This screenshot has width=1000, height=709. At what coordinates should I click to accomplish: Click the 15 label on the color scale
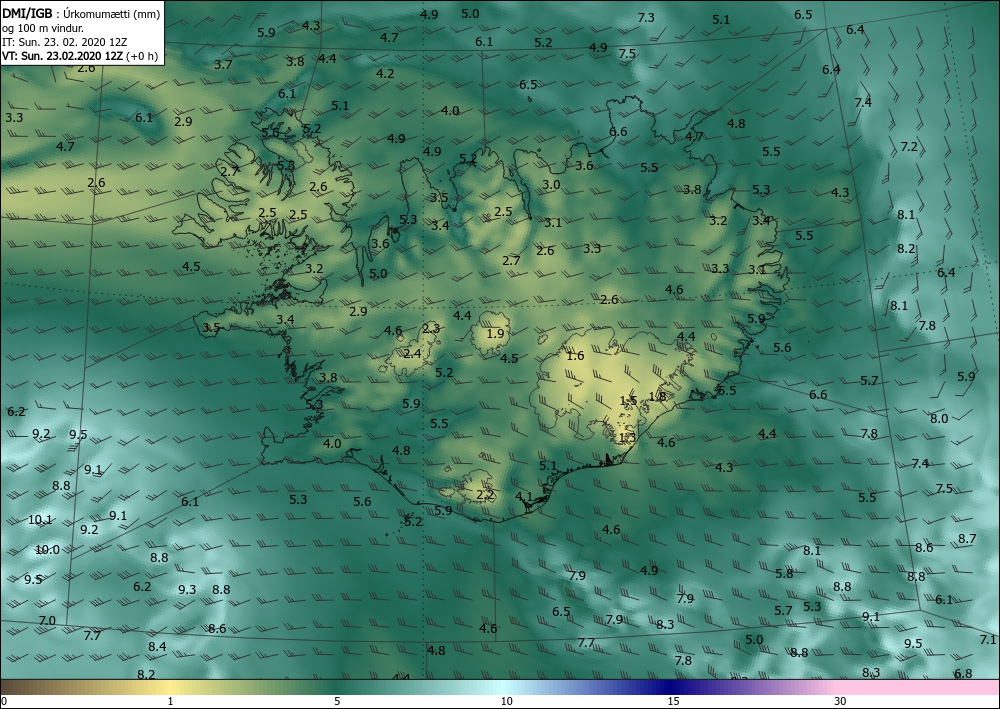pyautogui.click(x=673, y=702)
